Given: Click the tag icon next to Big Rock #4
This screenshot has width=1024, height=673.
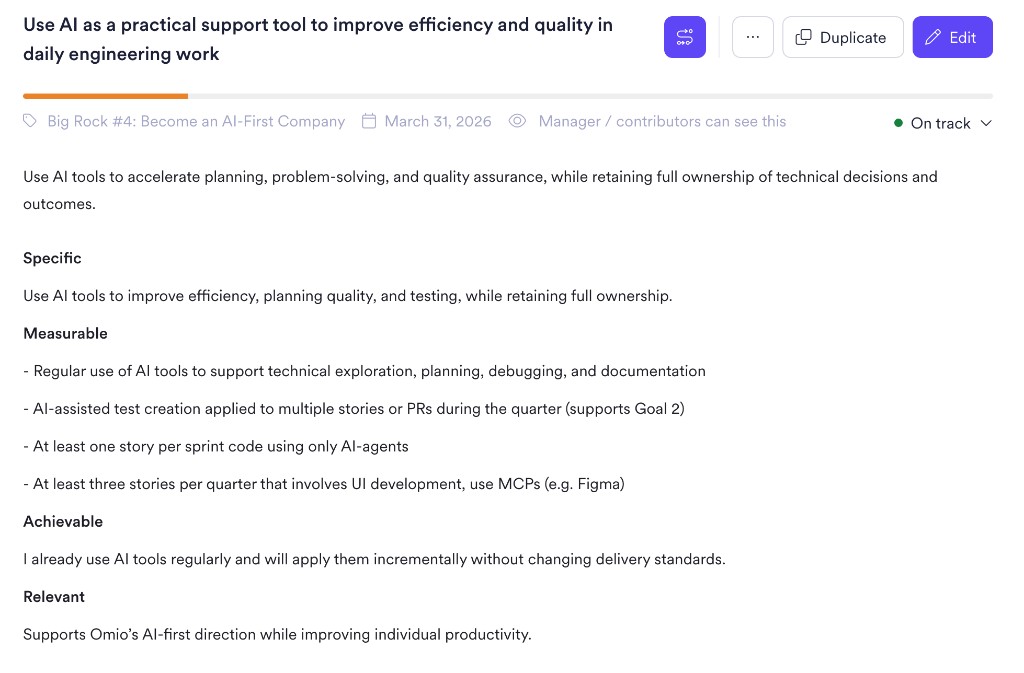Looking at the screenshot, I should pos(30,120).
